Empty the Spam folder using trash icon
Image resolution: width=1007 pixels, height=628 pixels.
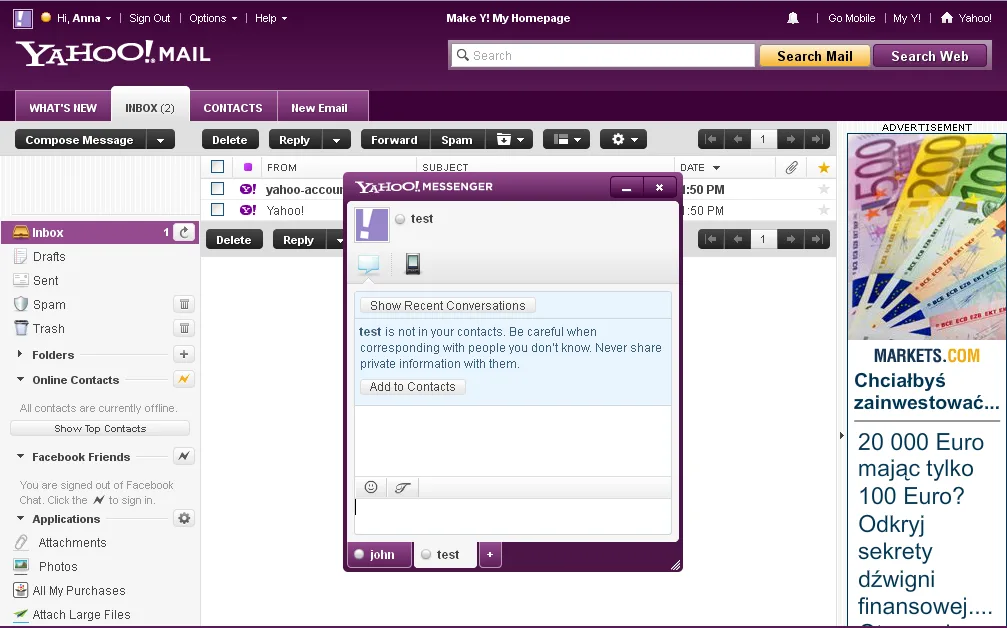click(184, 304)
